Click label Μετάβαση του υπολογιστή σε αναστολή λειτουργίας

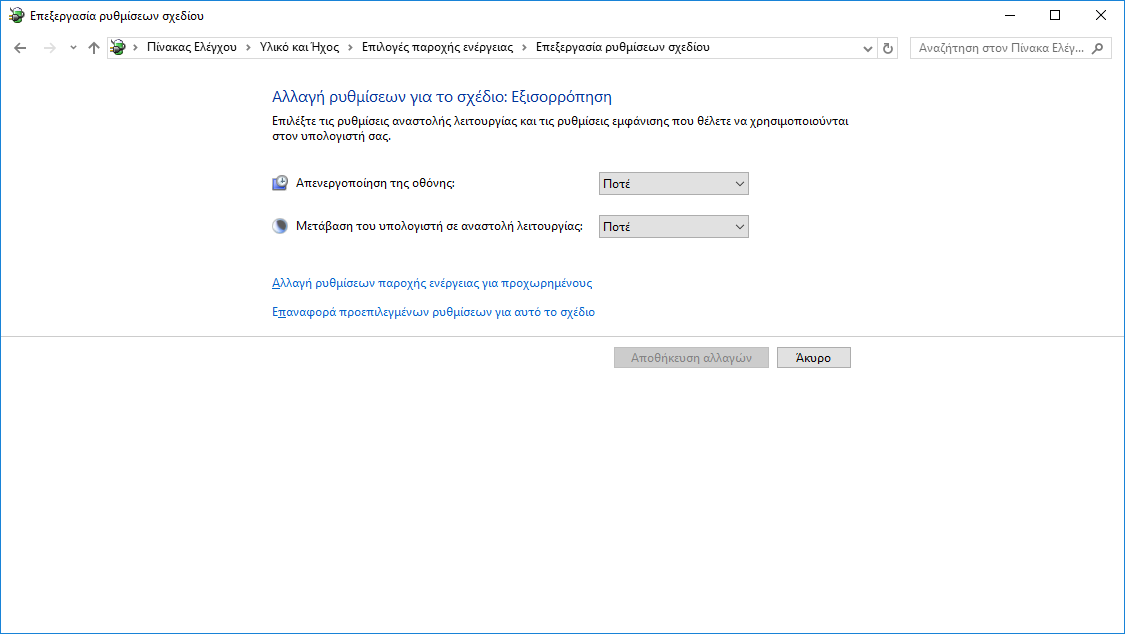click(439, 226)
